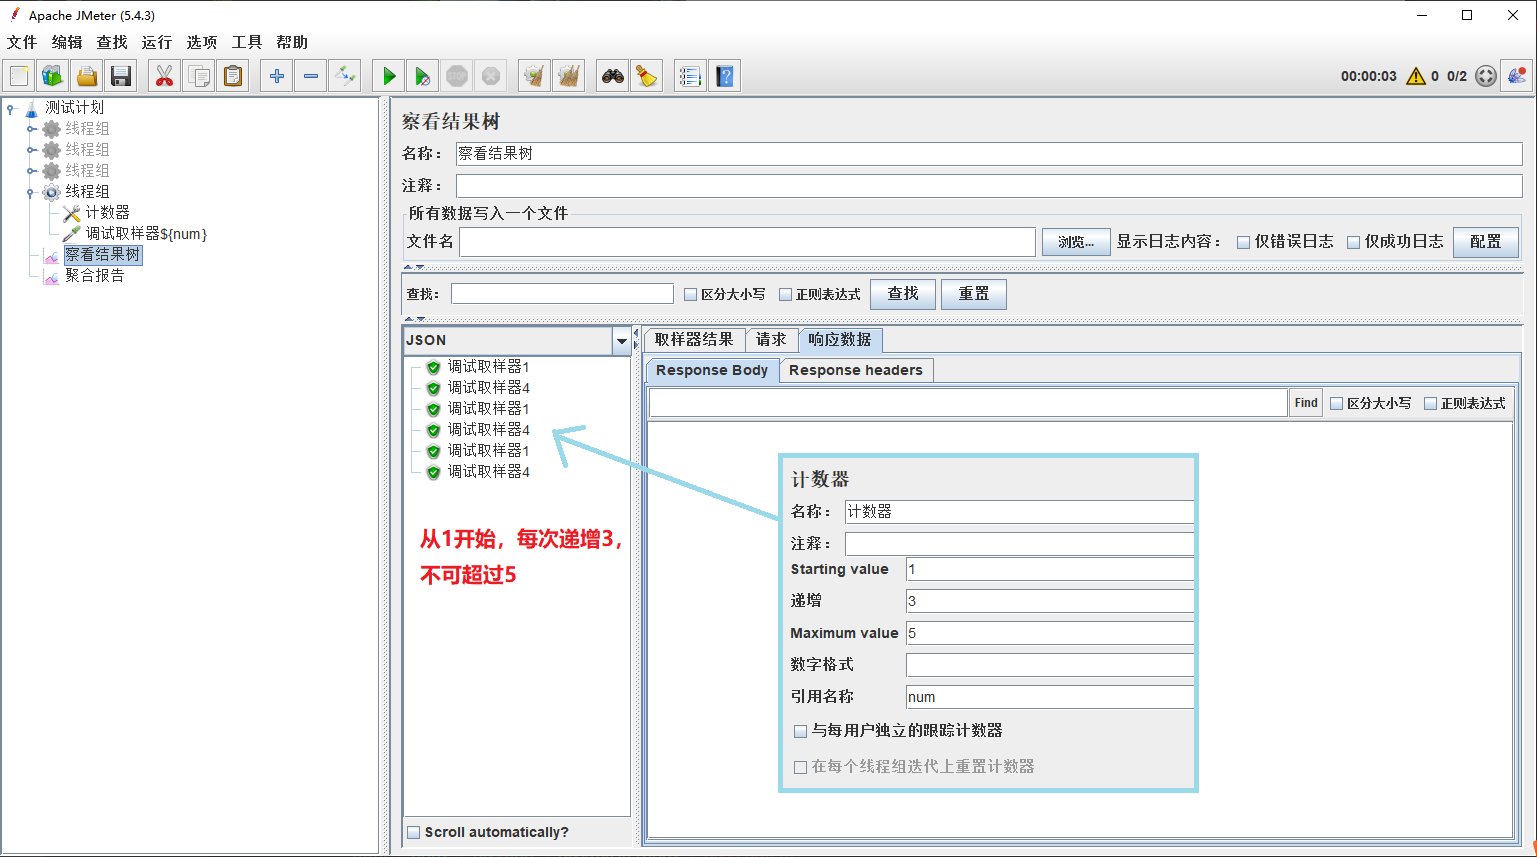
Task: Click the binoculars Search toolbar icon
Action: click(612, 76)
